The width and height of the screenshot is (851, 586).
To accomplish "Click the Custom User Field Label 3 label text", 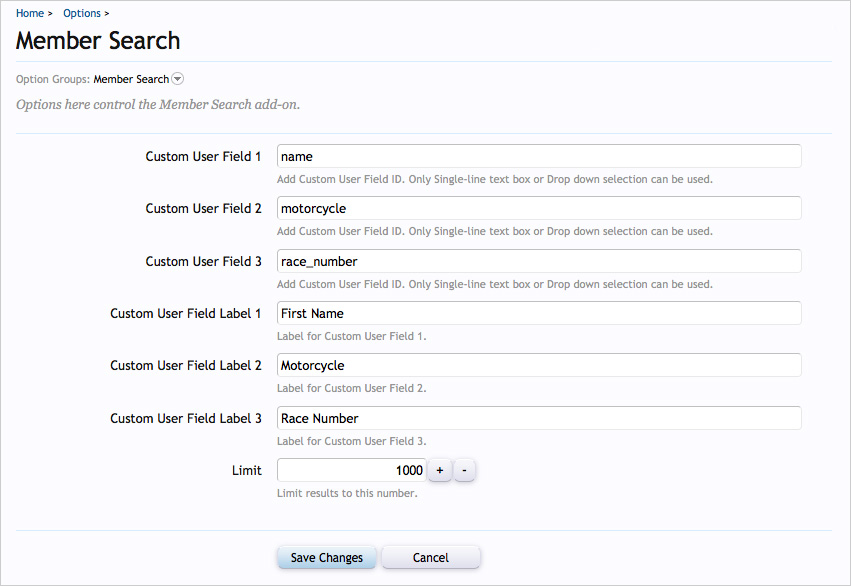I will 186,418.
